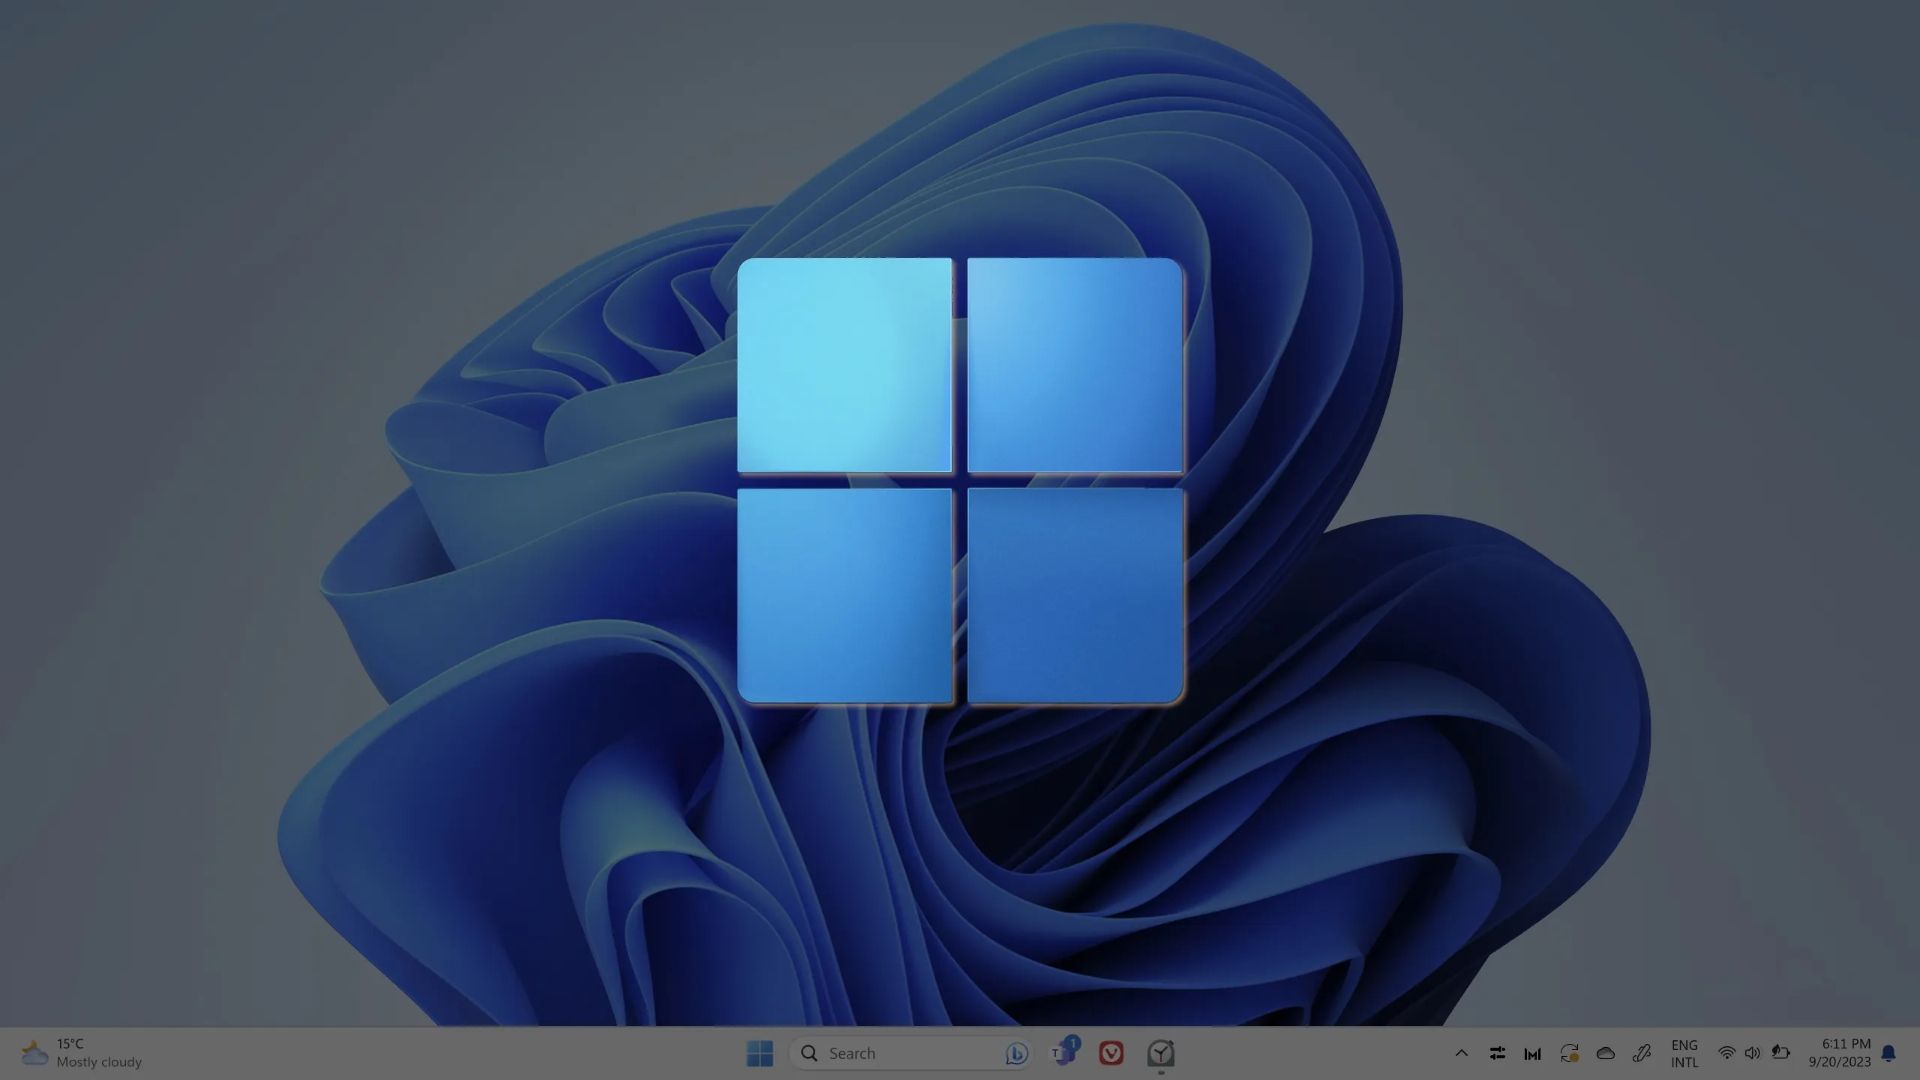Click the battery saver icon in tray

1781,1053
